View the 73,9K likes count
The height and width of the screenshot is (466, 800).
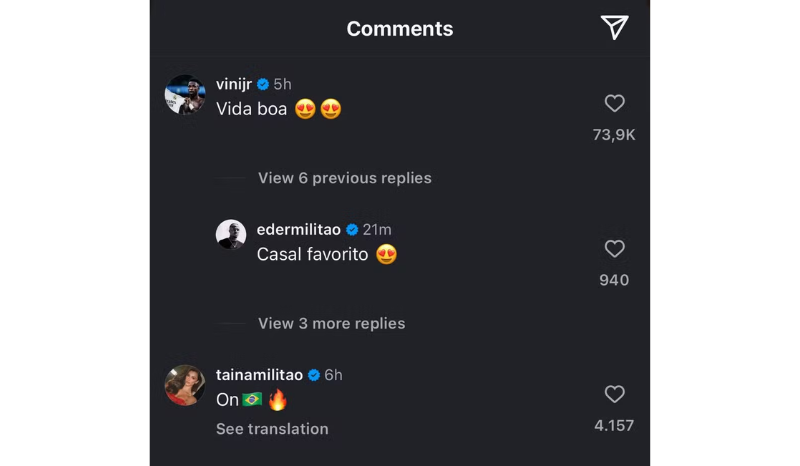[614, 134]
